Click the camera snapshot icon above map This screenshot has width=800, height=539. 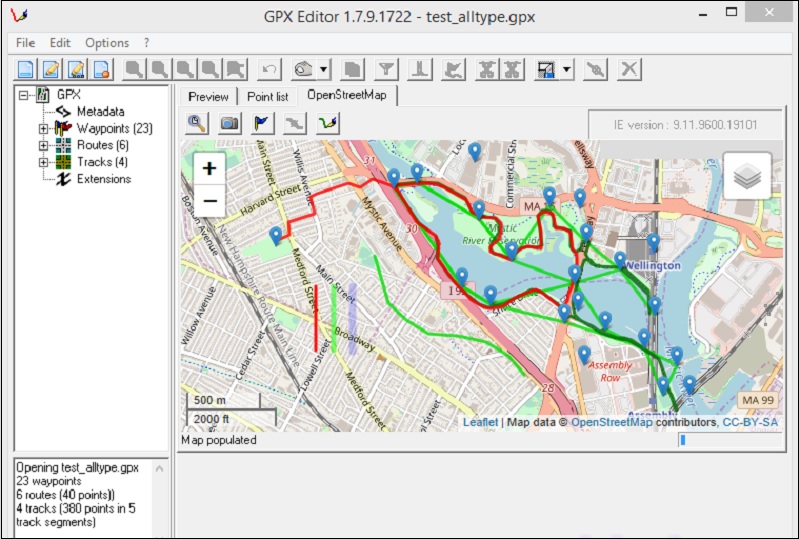coord(230,123)
